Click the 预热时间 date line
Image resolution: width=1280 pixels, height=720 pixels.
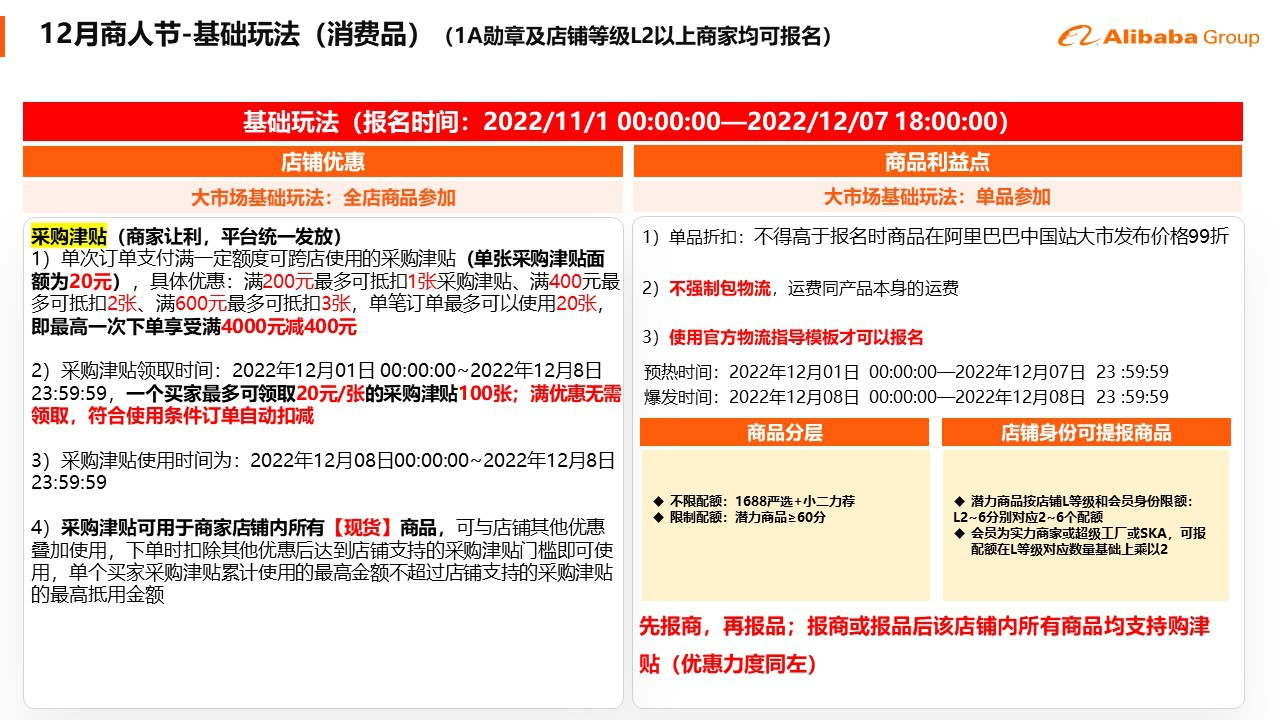[905, 372]
